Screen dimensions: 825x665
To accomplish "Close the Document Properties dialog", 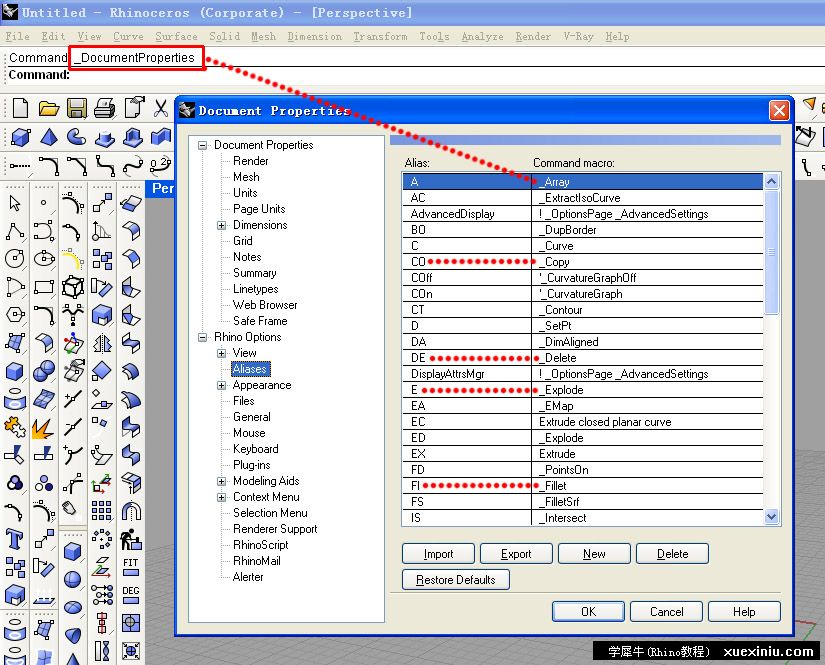I will point(779,110).
